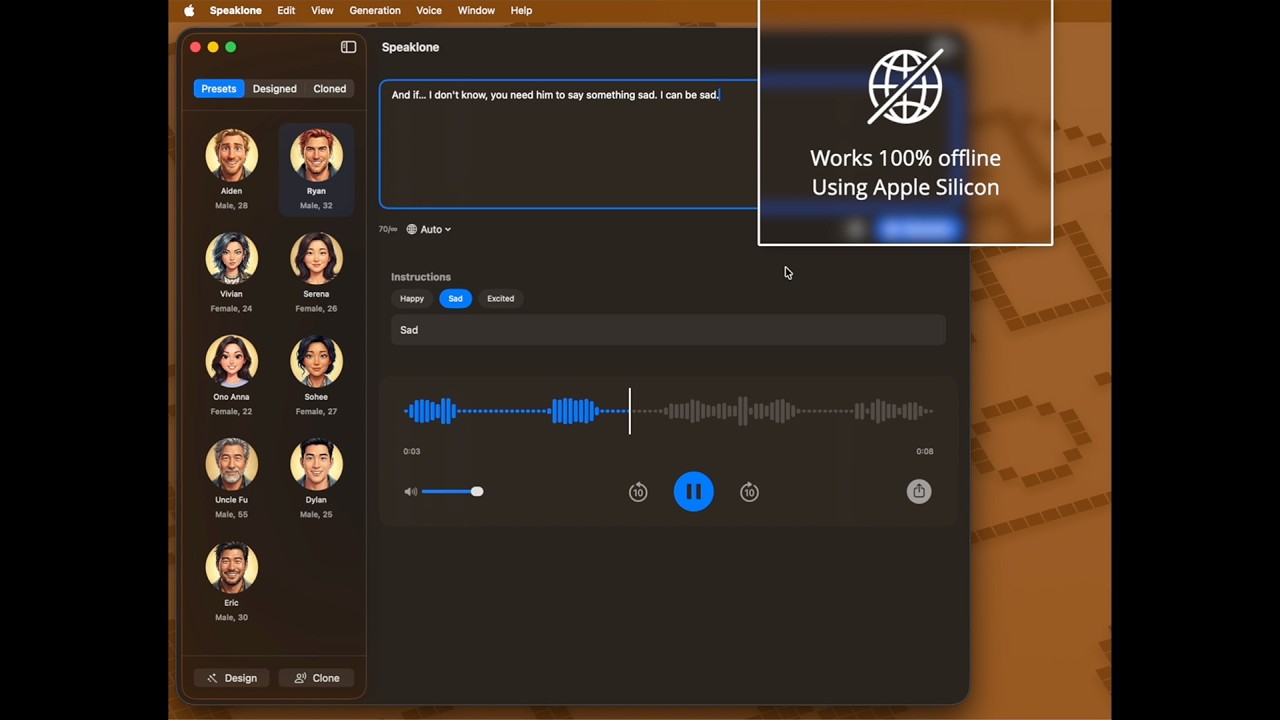Select Eric voice avatar

point(231,567)
